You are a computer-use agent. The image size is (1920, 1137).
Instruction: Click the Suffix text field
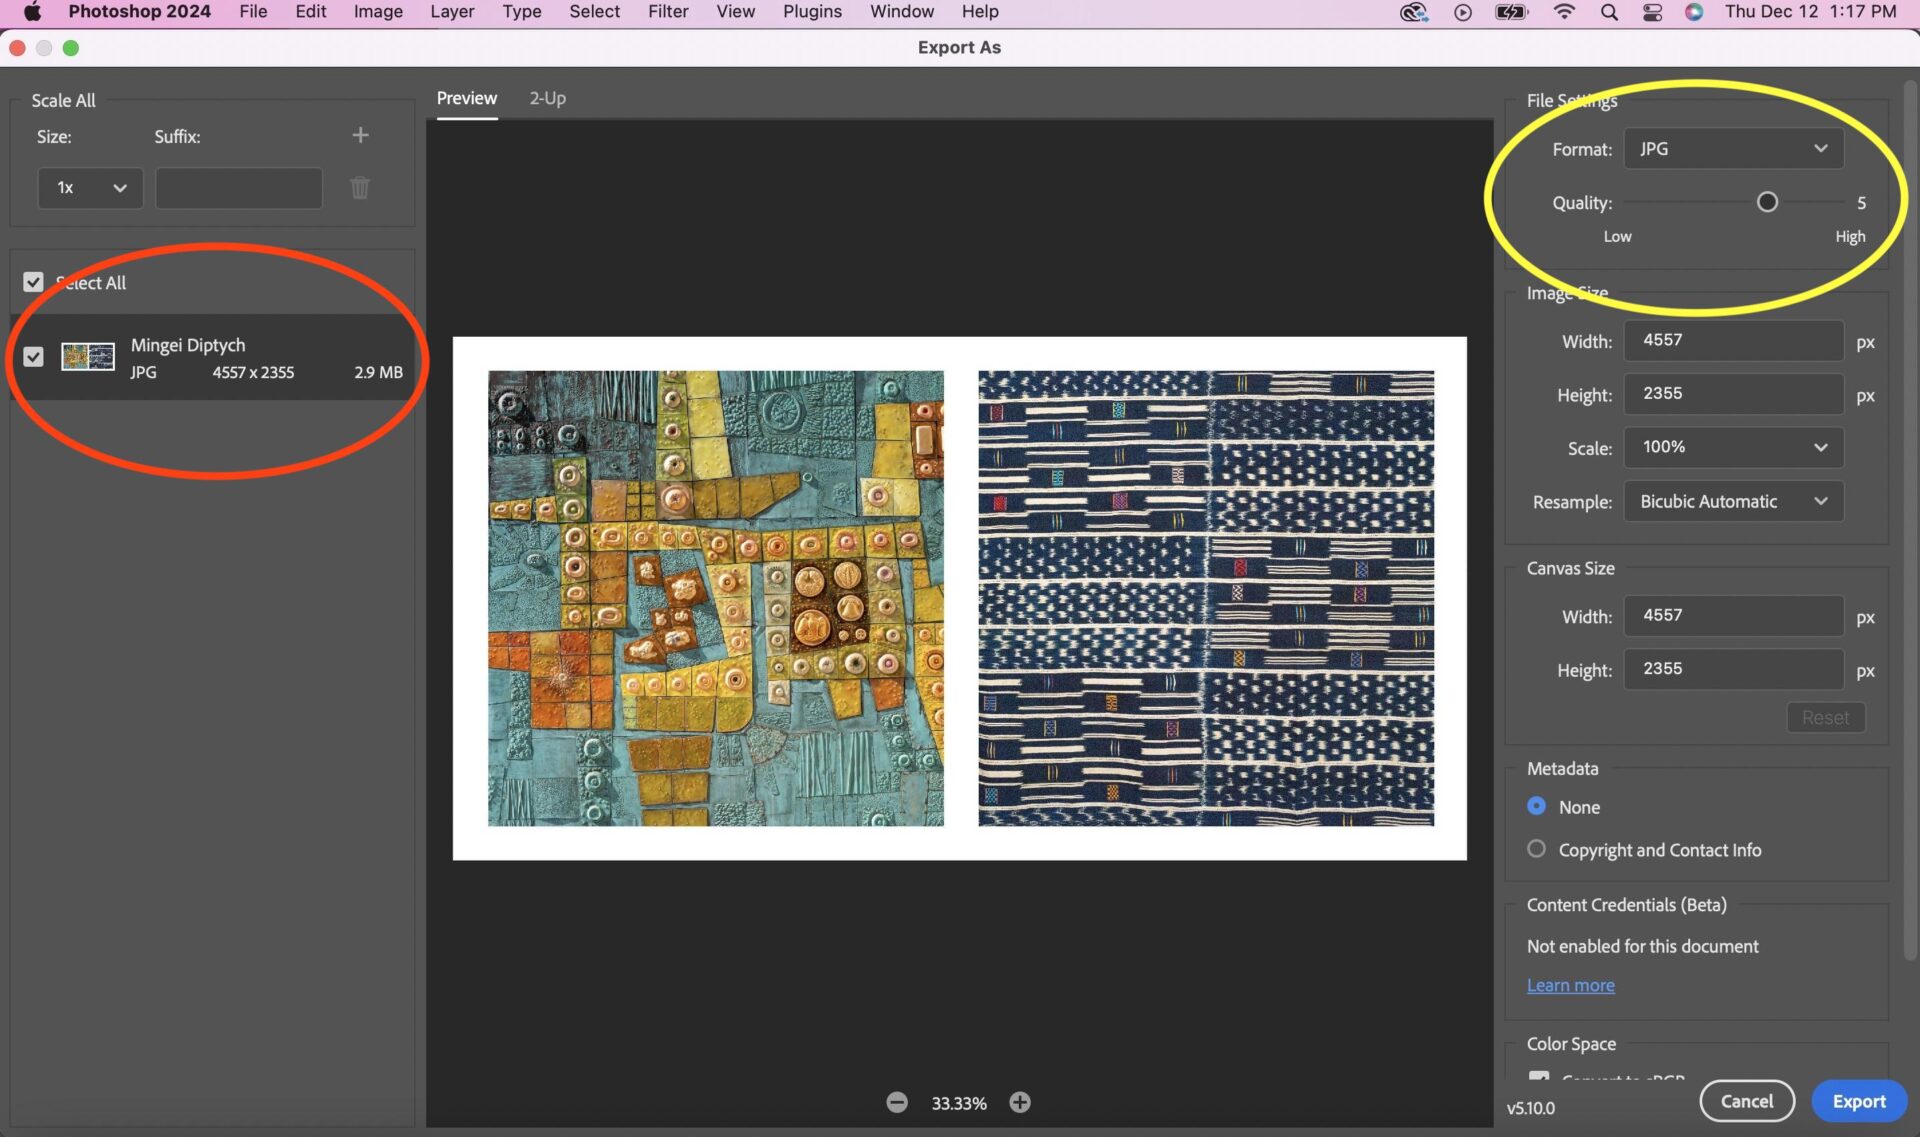pos(239,188)
